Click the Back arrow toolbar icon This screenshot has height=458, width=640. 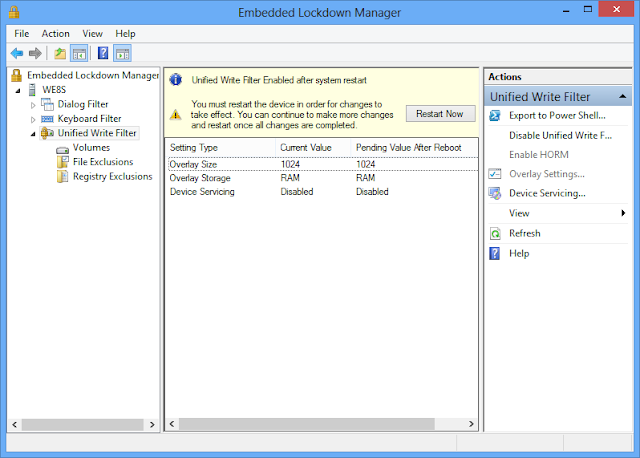(x=17, y=53)
